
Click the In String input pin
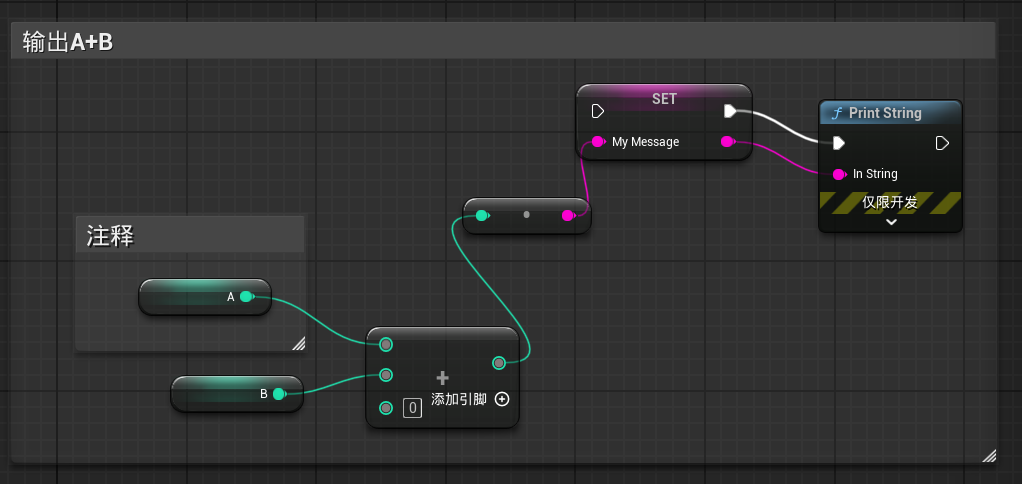pyautogui.click(x=839, y=174)
